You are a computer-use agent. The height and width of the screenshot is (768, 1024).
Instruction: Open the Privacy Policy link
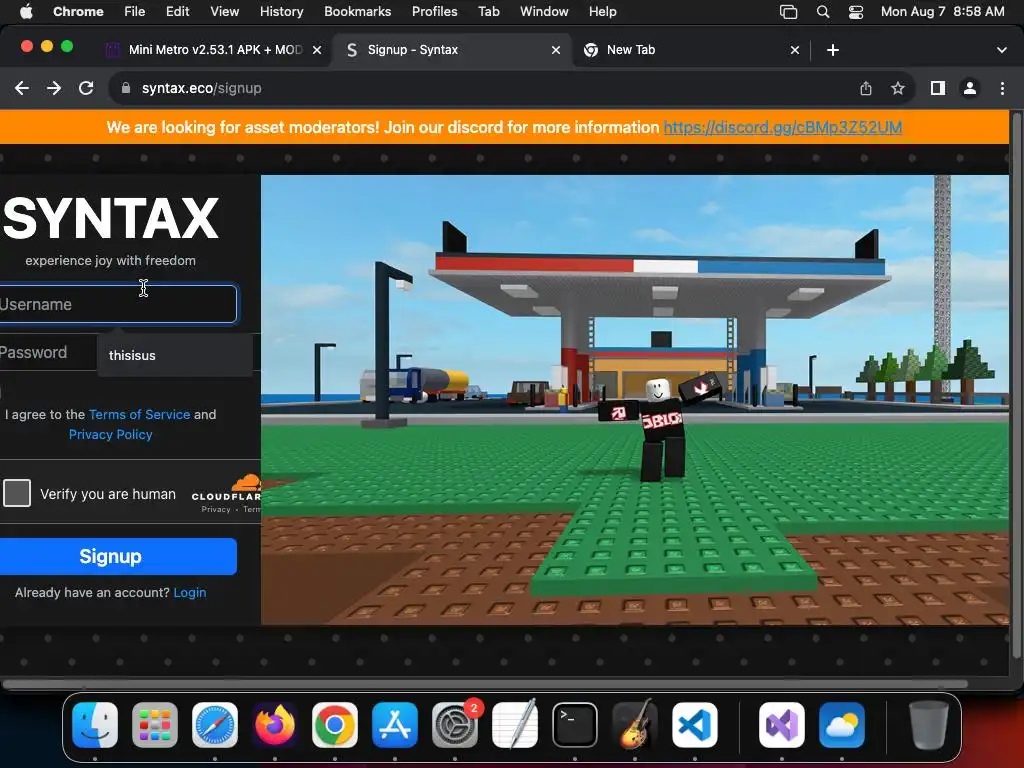point(110,434)
